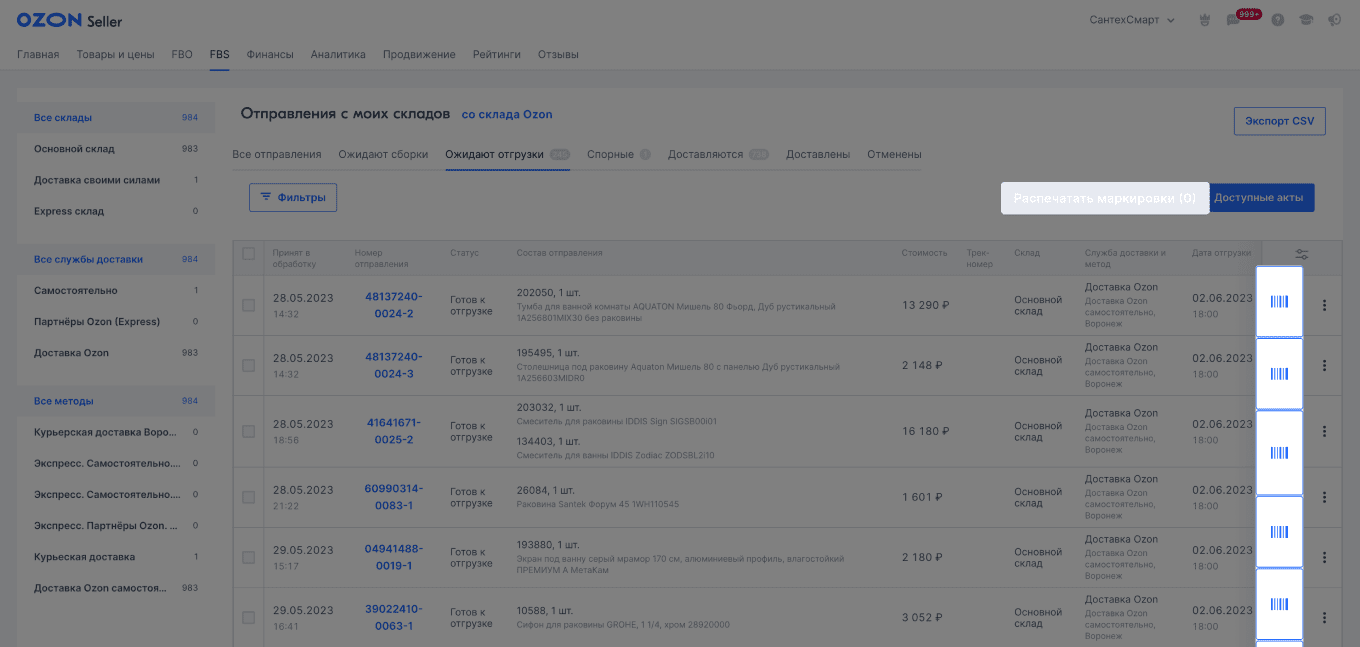Image resolution: width=1360 pixels, height=647 pixels.
Task: Open three-dot menu for shipment 60990314-0083-1
Action: pos(1324,497)
